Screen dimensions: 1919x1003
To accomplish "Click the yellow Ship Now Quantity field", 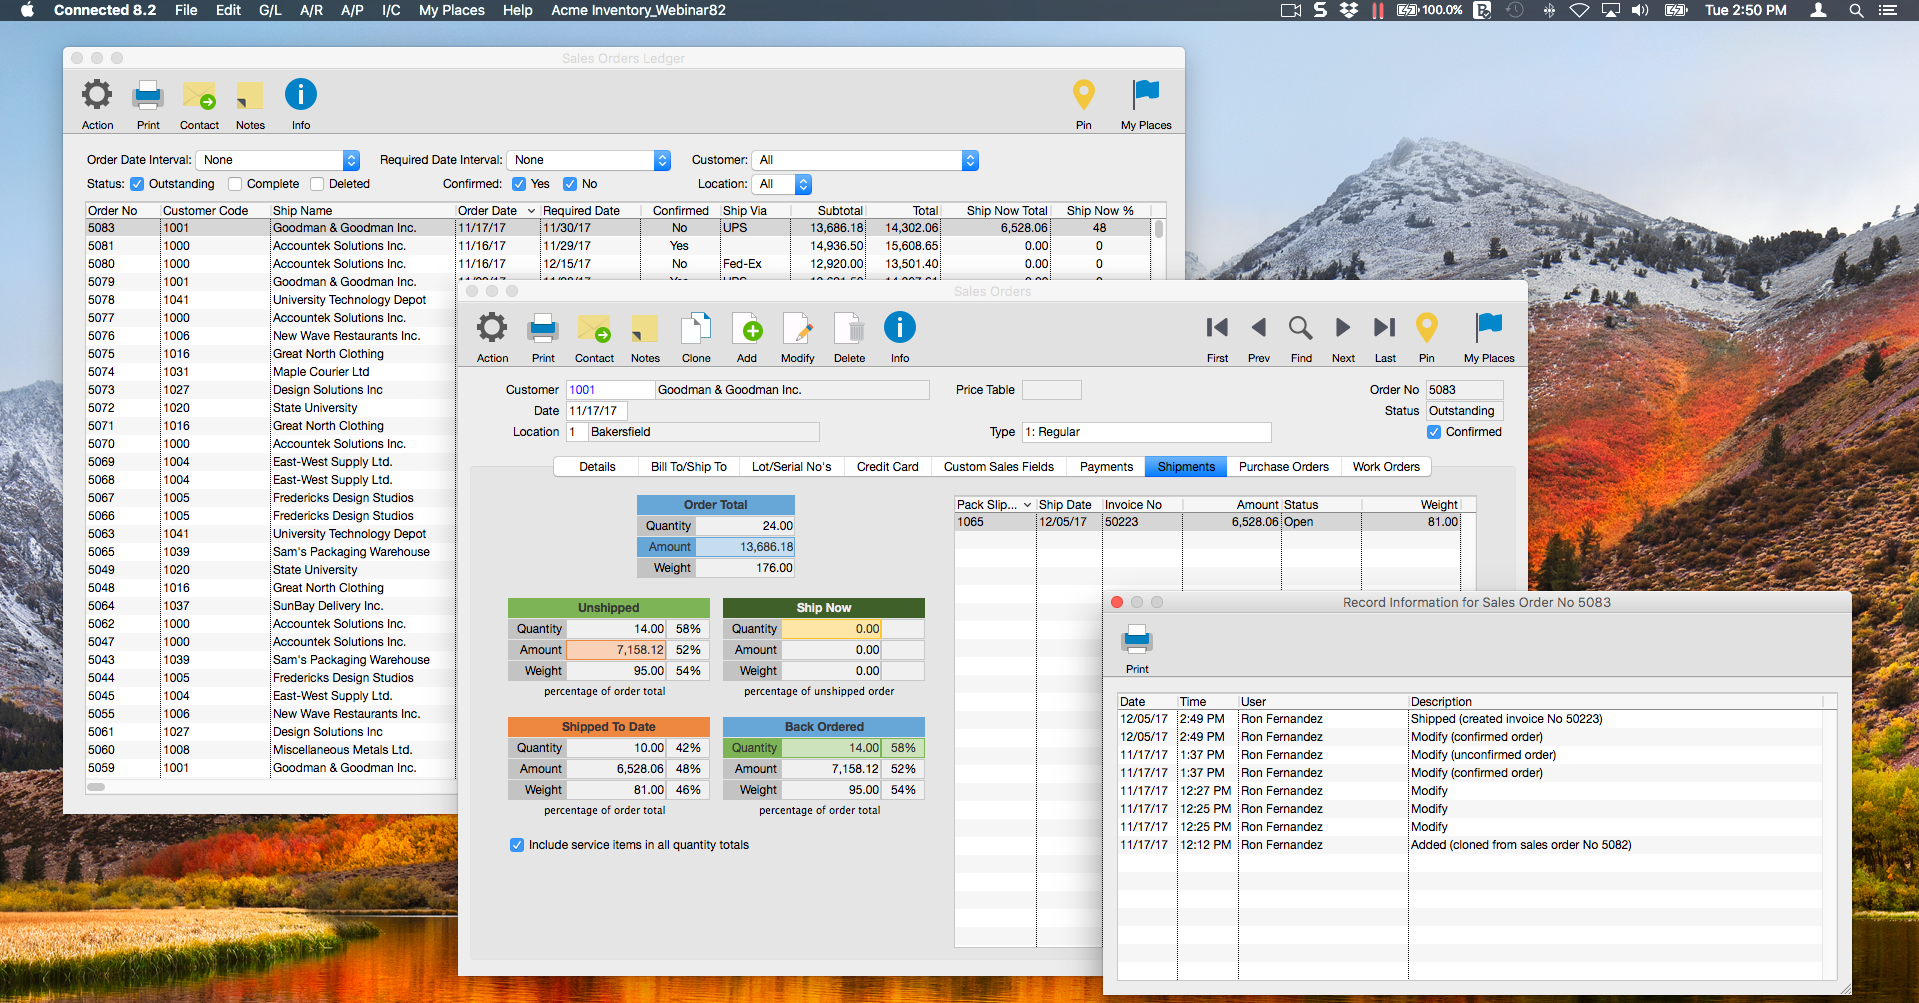I will [x=831, y=629].
